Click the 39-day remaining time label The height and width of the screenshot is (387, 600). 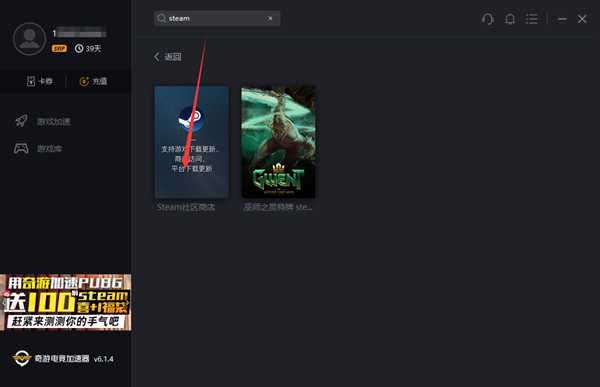(88, 49)
